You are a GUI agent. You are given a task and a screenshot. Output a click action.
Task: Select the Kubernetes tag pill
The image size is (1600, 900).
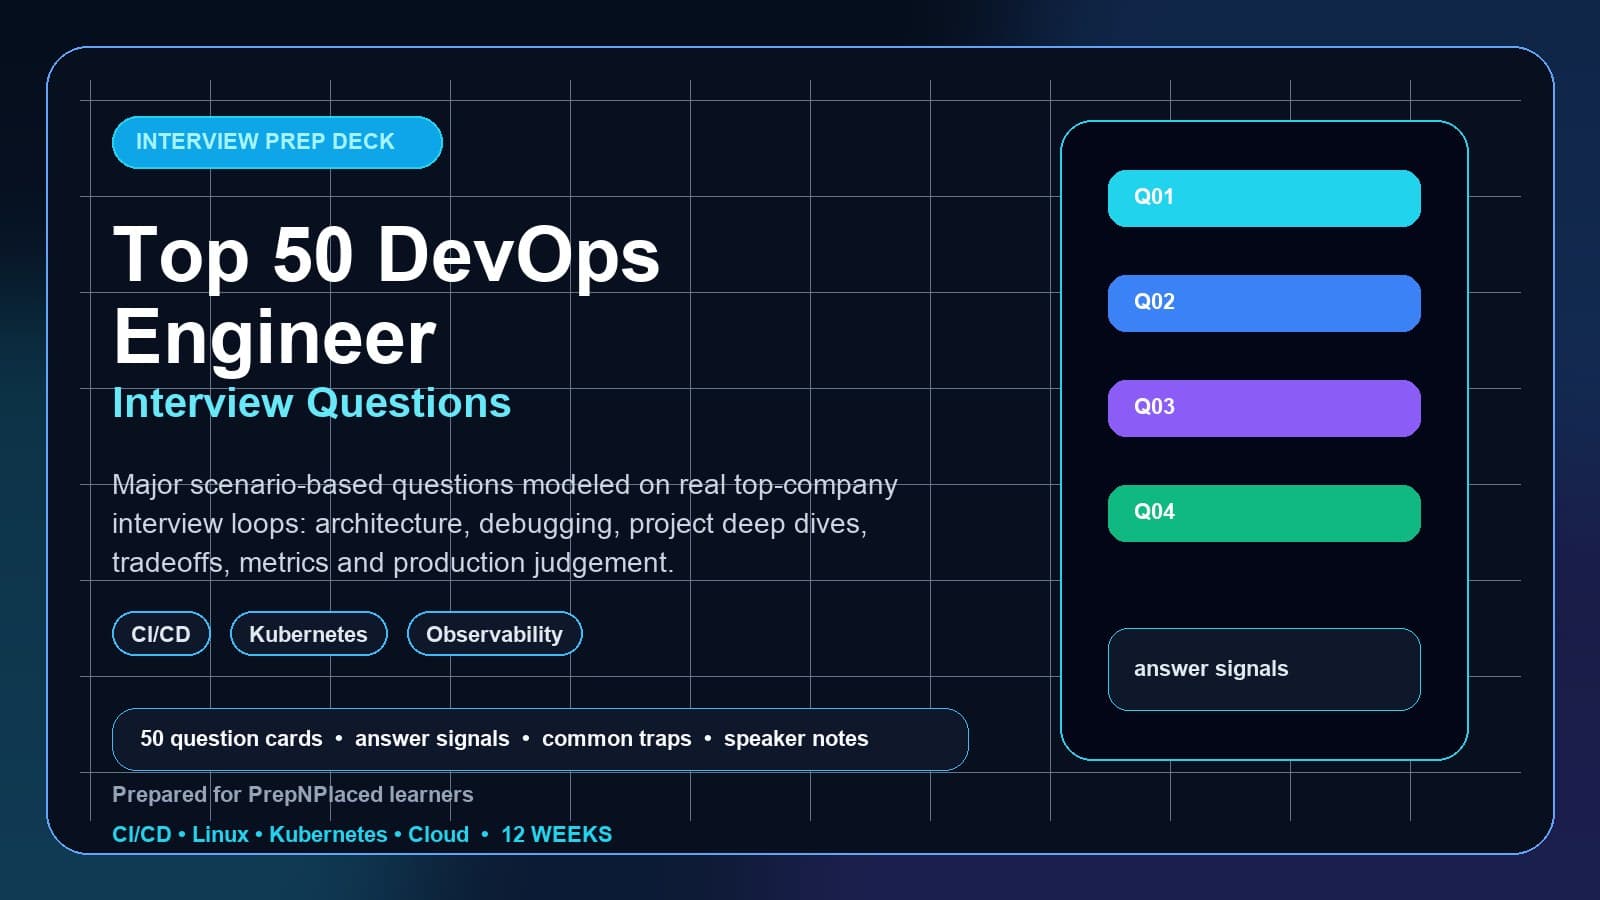(x=308, y=634)
